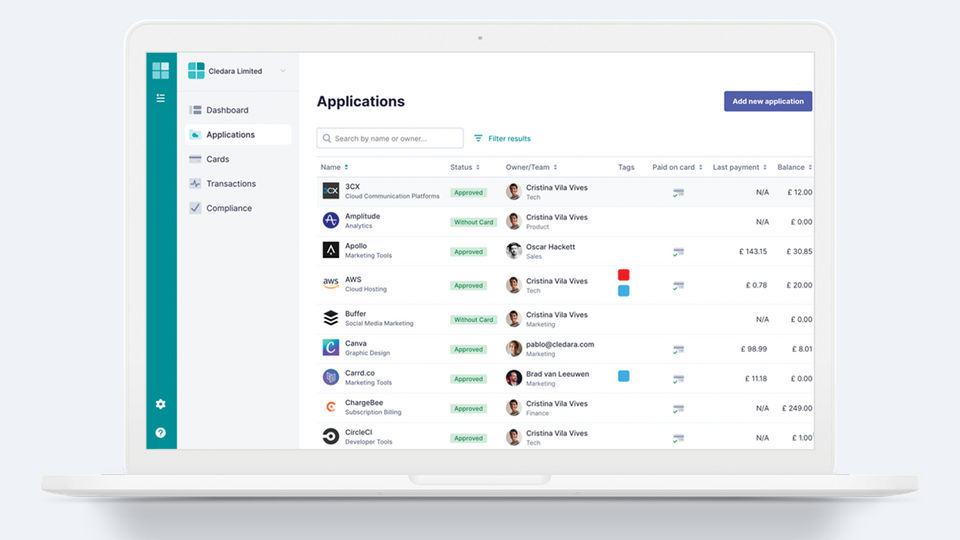960x540 pixels.
Task: Click paid-on-card icon in CircleCI row
Action: pos(678,438)
